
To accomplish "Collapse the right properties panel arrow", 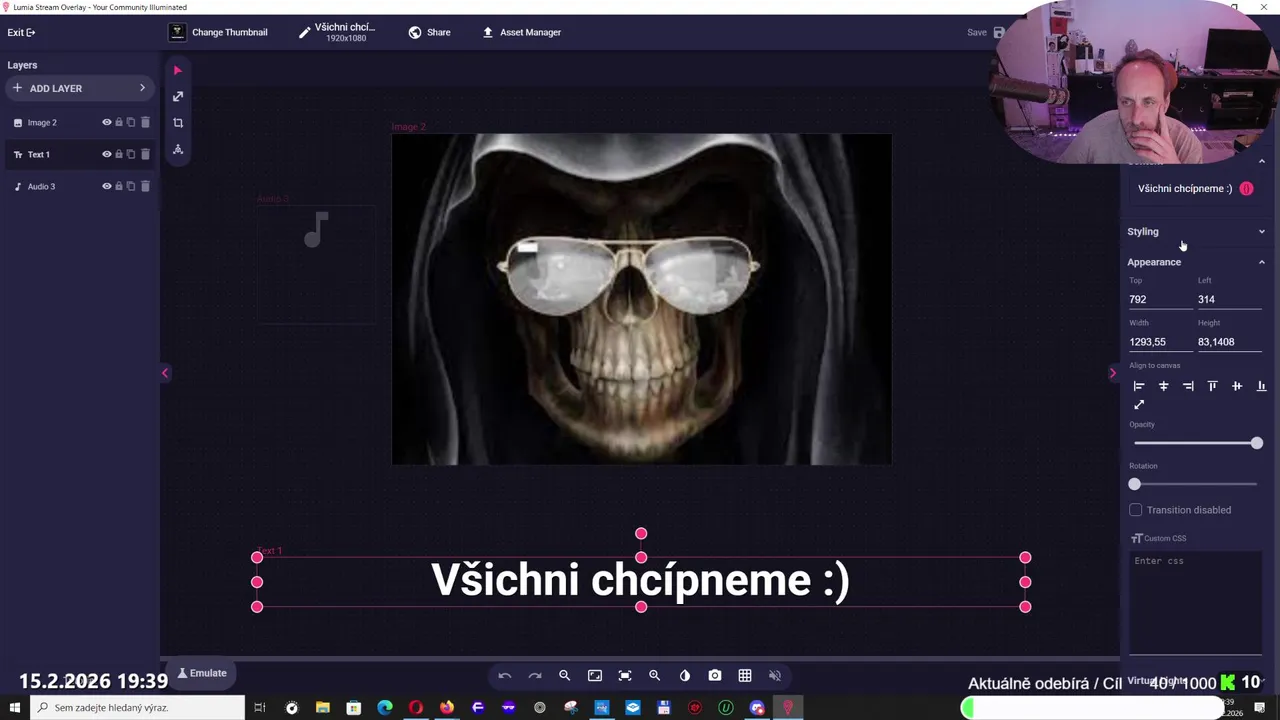I will tap(1112, 373).
